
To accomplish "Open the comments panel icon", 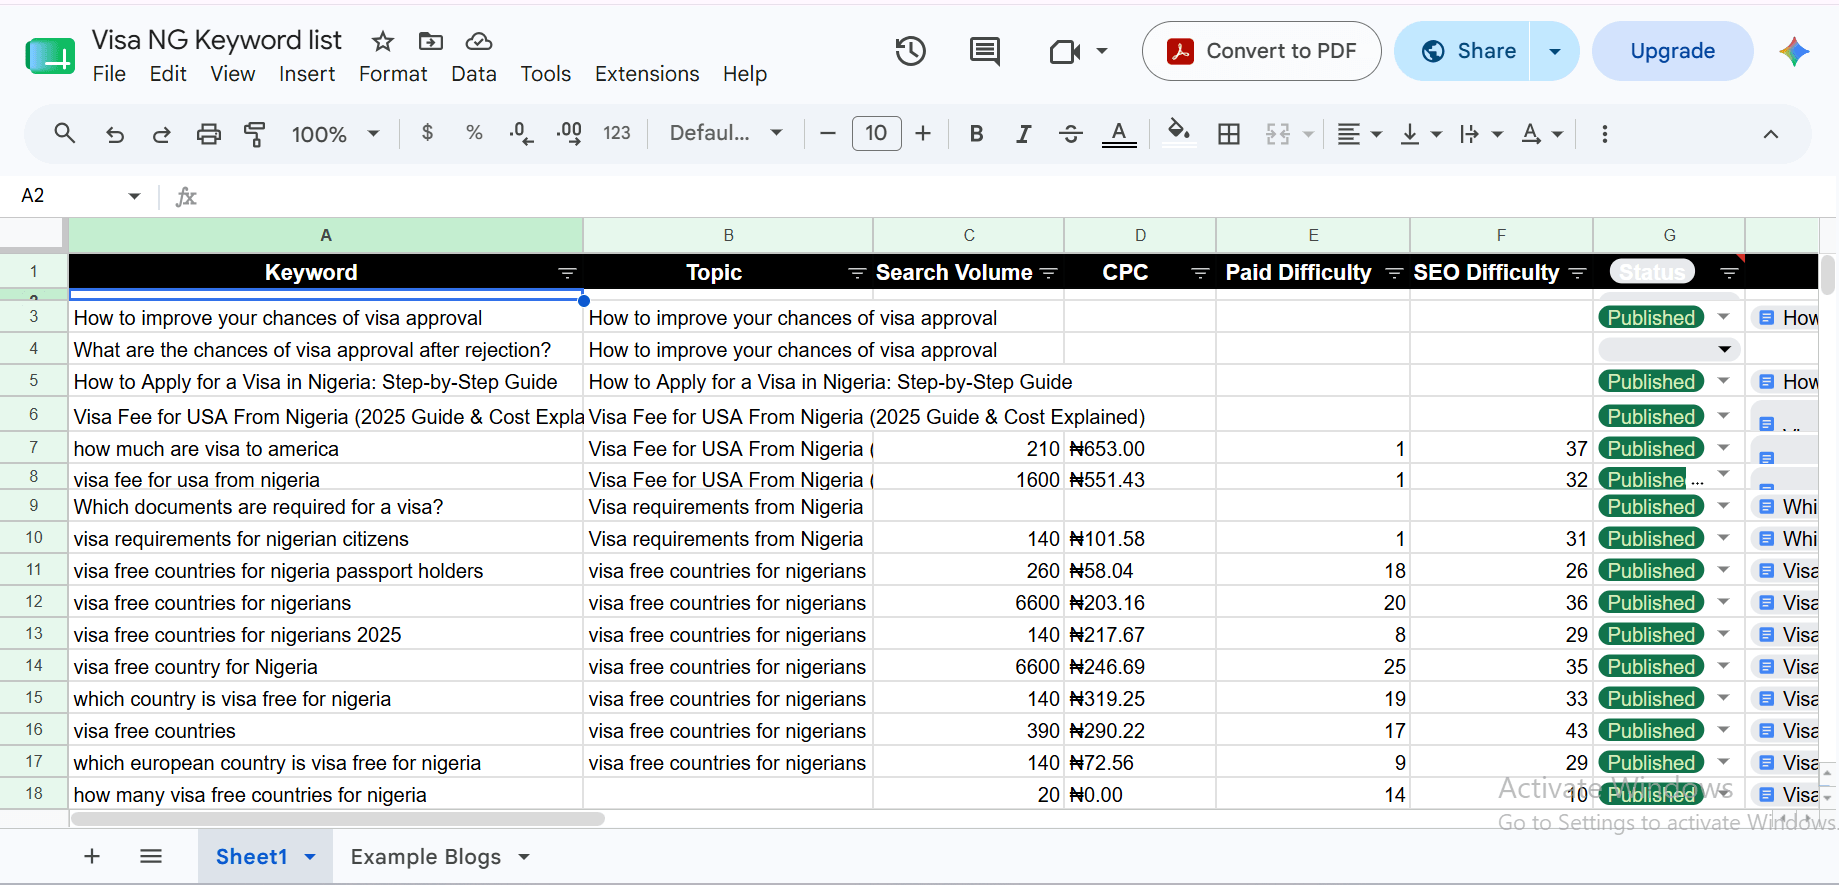I will click(x=985, y=51).
